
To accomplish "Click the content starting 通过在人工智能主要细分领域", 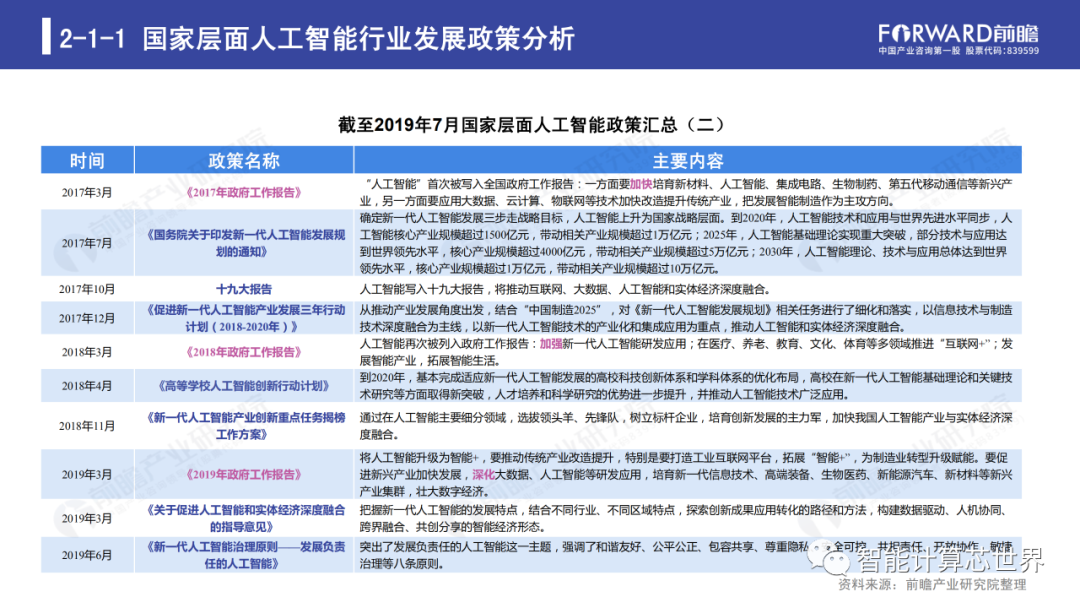I will [686, 426].
